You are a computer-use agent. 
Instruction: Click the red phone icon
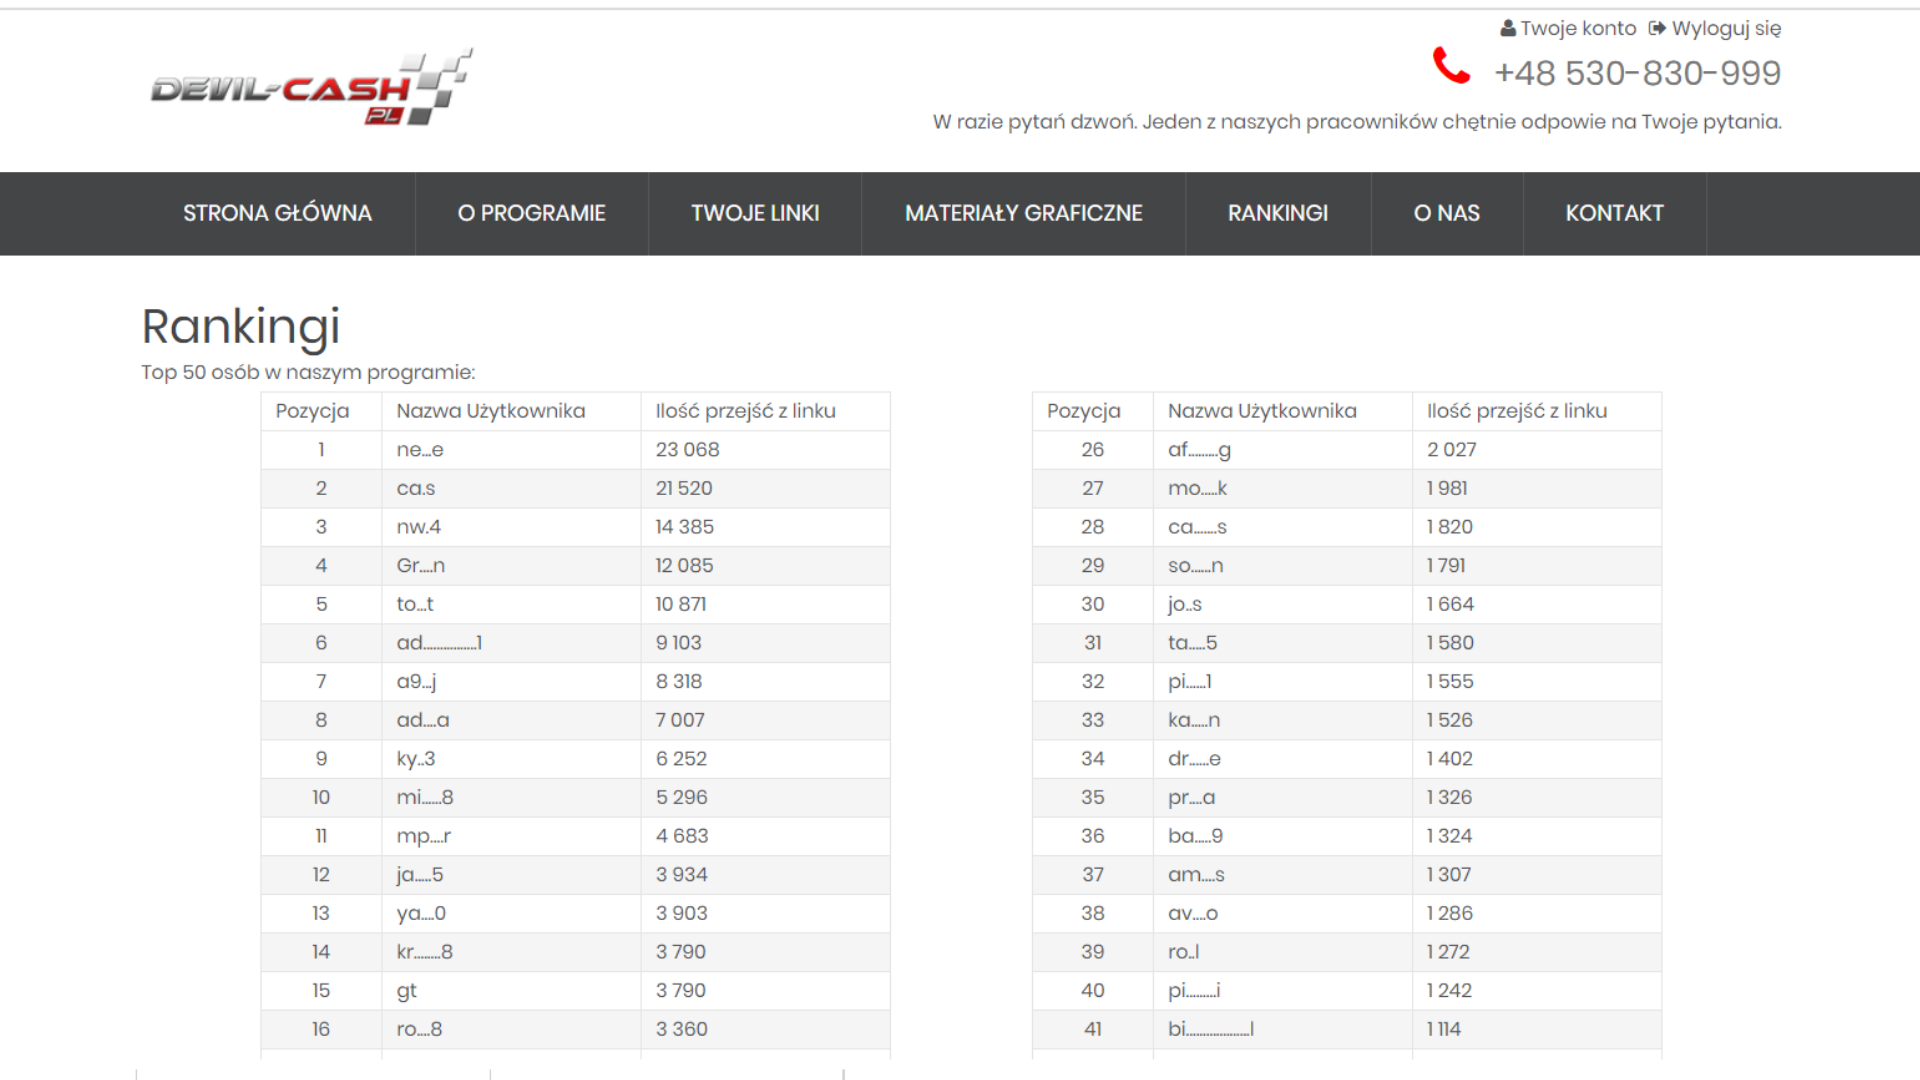1451,66
